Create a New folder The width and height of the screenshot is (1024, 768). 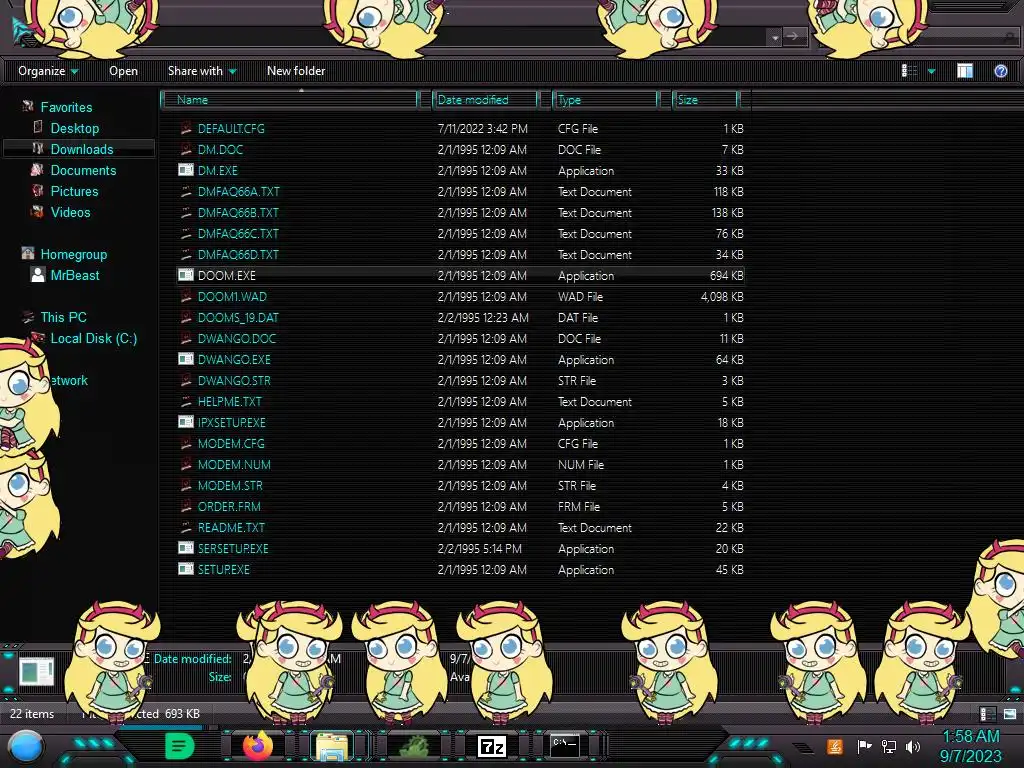[x=296, y=71]
